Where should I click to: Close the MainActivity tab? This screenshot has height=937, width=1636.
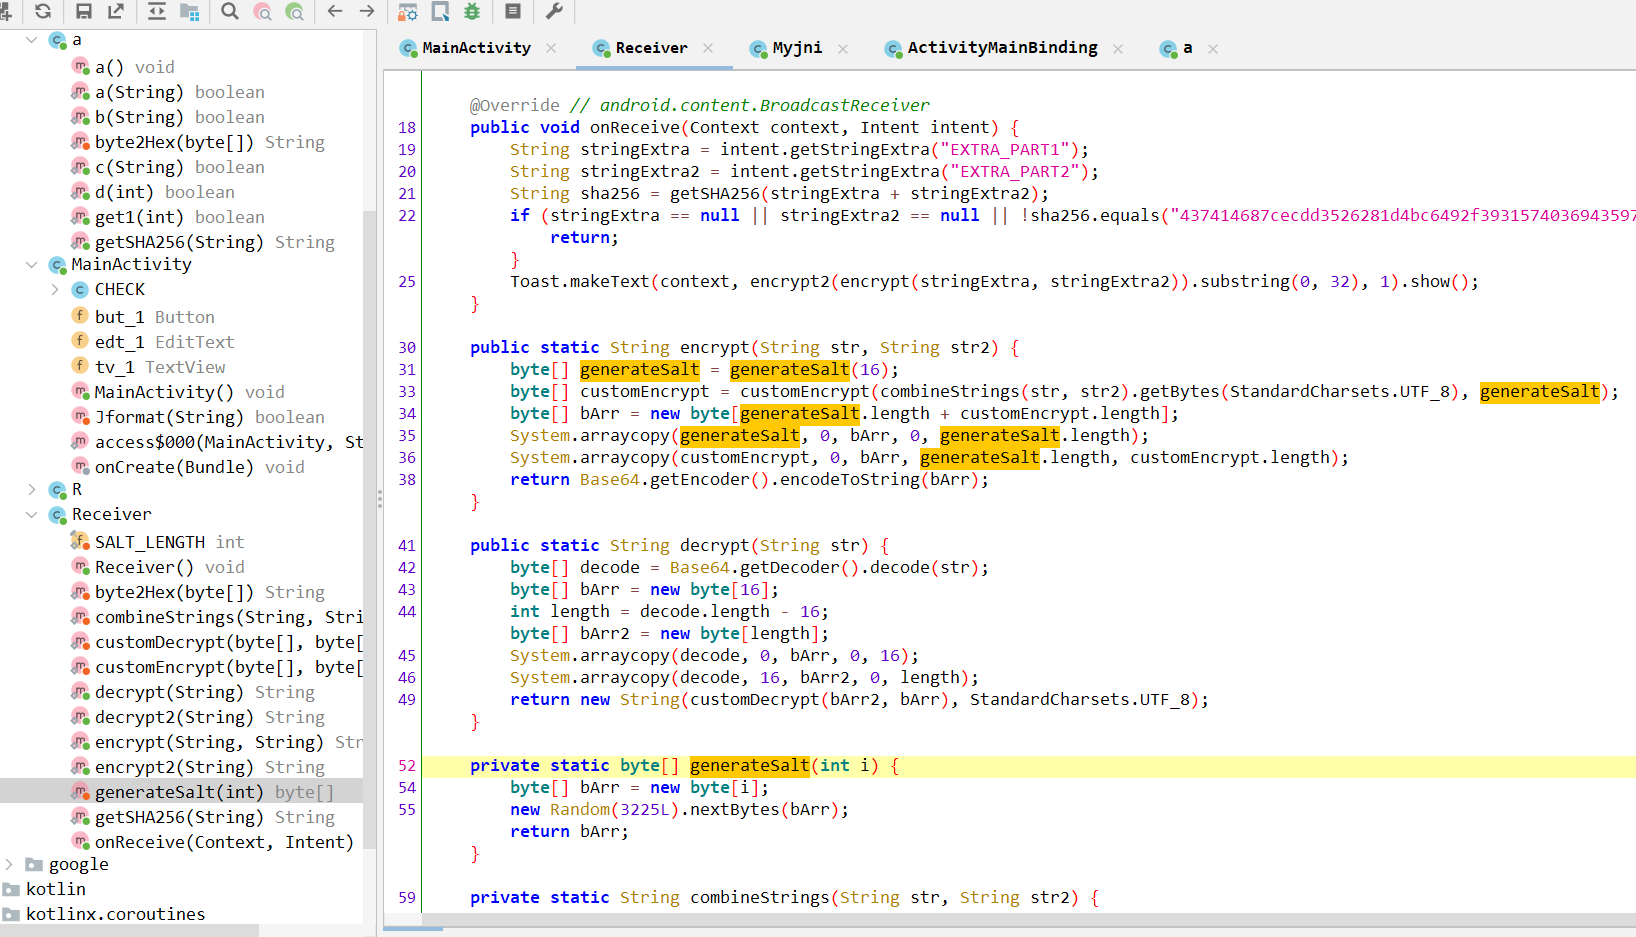pyautogui.click(x=551, y=48)
